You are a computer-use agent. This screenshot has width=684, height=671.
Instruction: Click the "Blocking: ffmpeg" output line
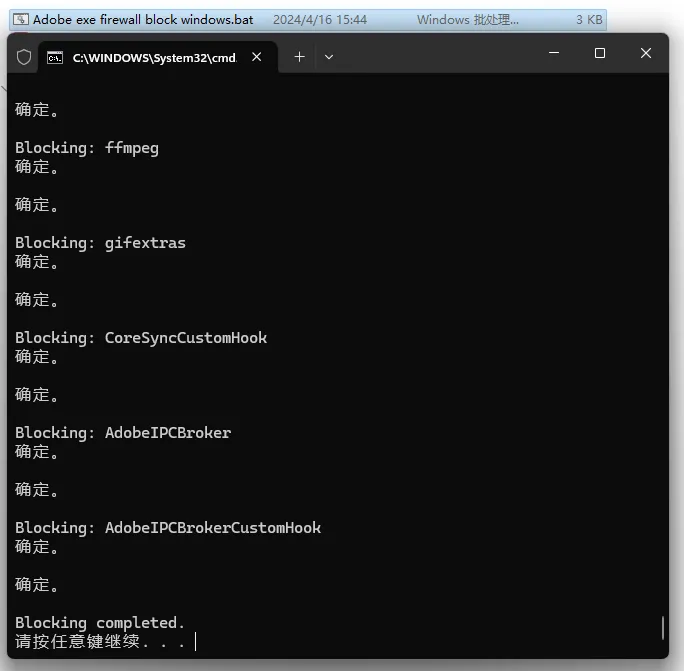87,148
